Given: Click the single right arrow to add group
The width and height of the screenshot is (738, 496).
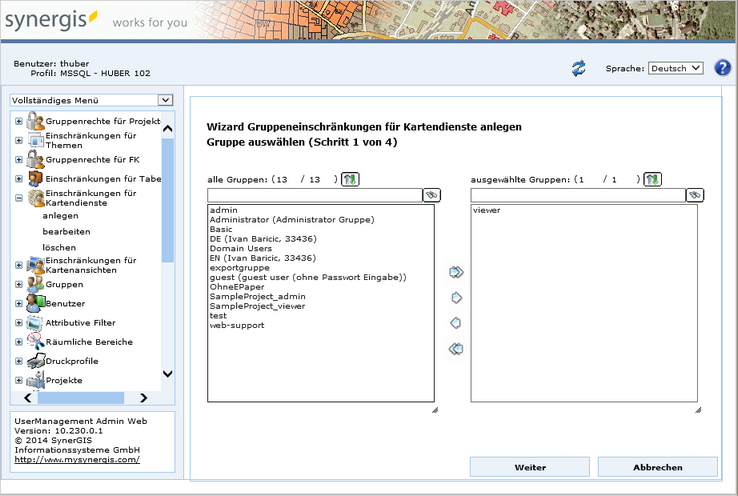Looking at the screenshot, I should pyautogui.click(x=456, y=298).
